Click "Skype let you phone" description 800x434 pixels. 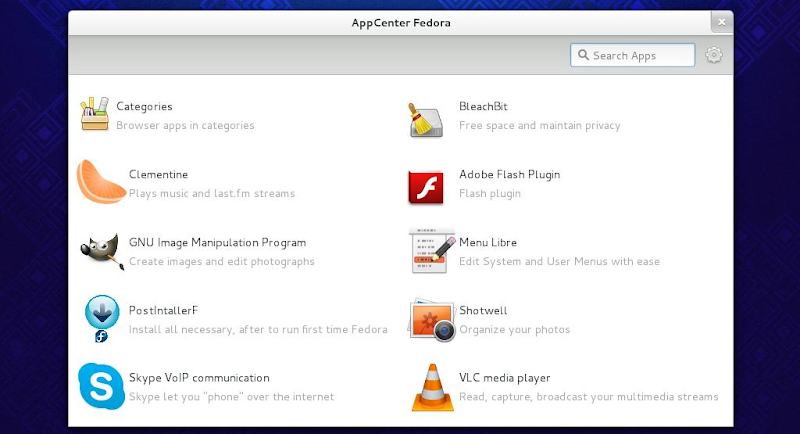(x=232, y=397)
